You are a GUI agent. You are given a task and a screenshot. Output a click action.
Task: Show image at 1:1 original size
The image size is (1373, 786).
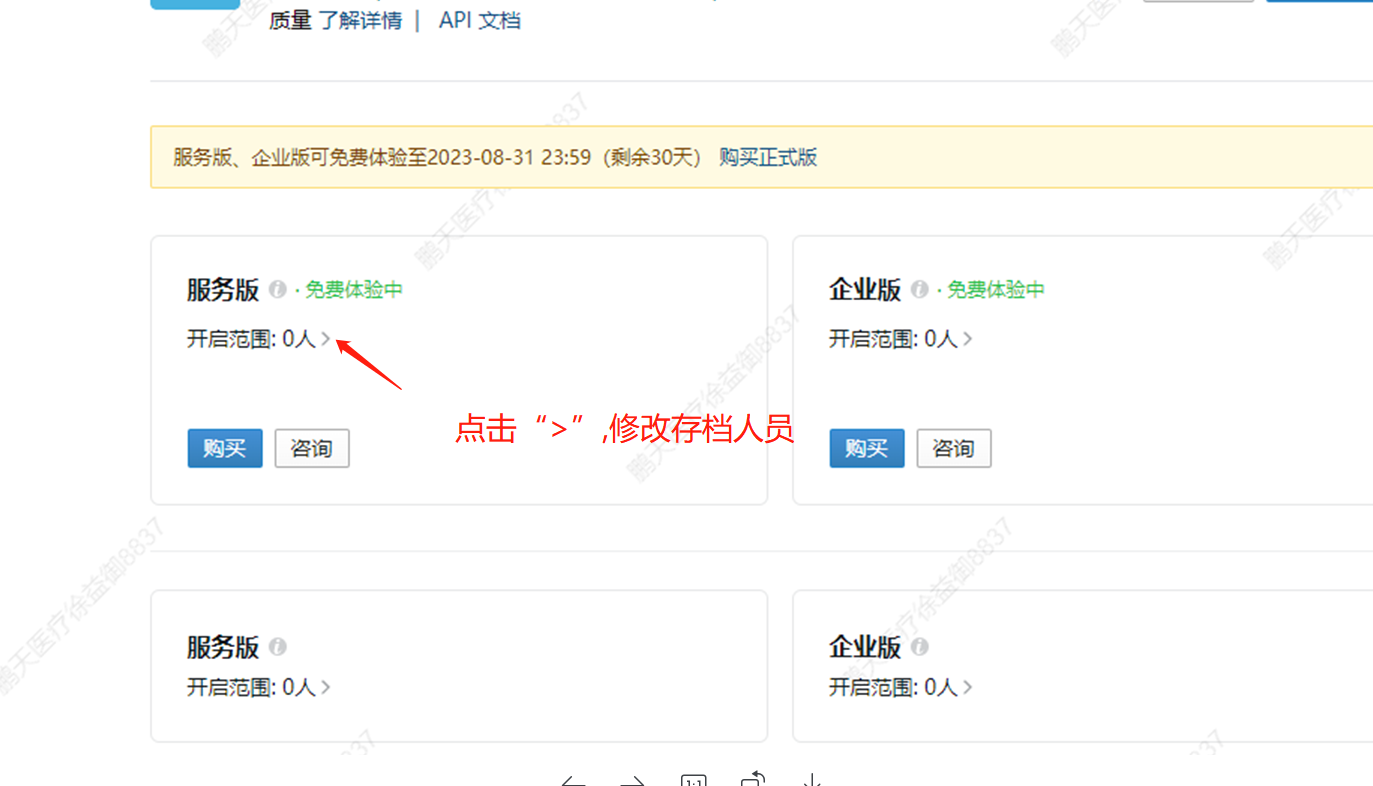693,780
